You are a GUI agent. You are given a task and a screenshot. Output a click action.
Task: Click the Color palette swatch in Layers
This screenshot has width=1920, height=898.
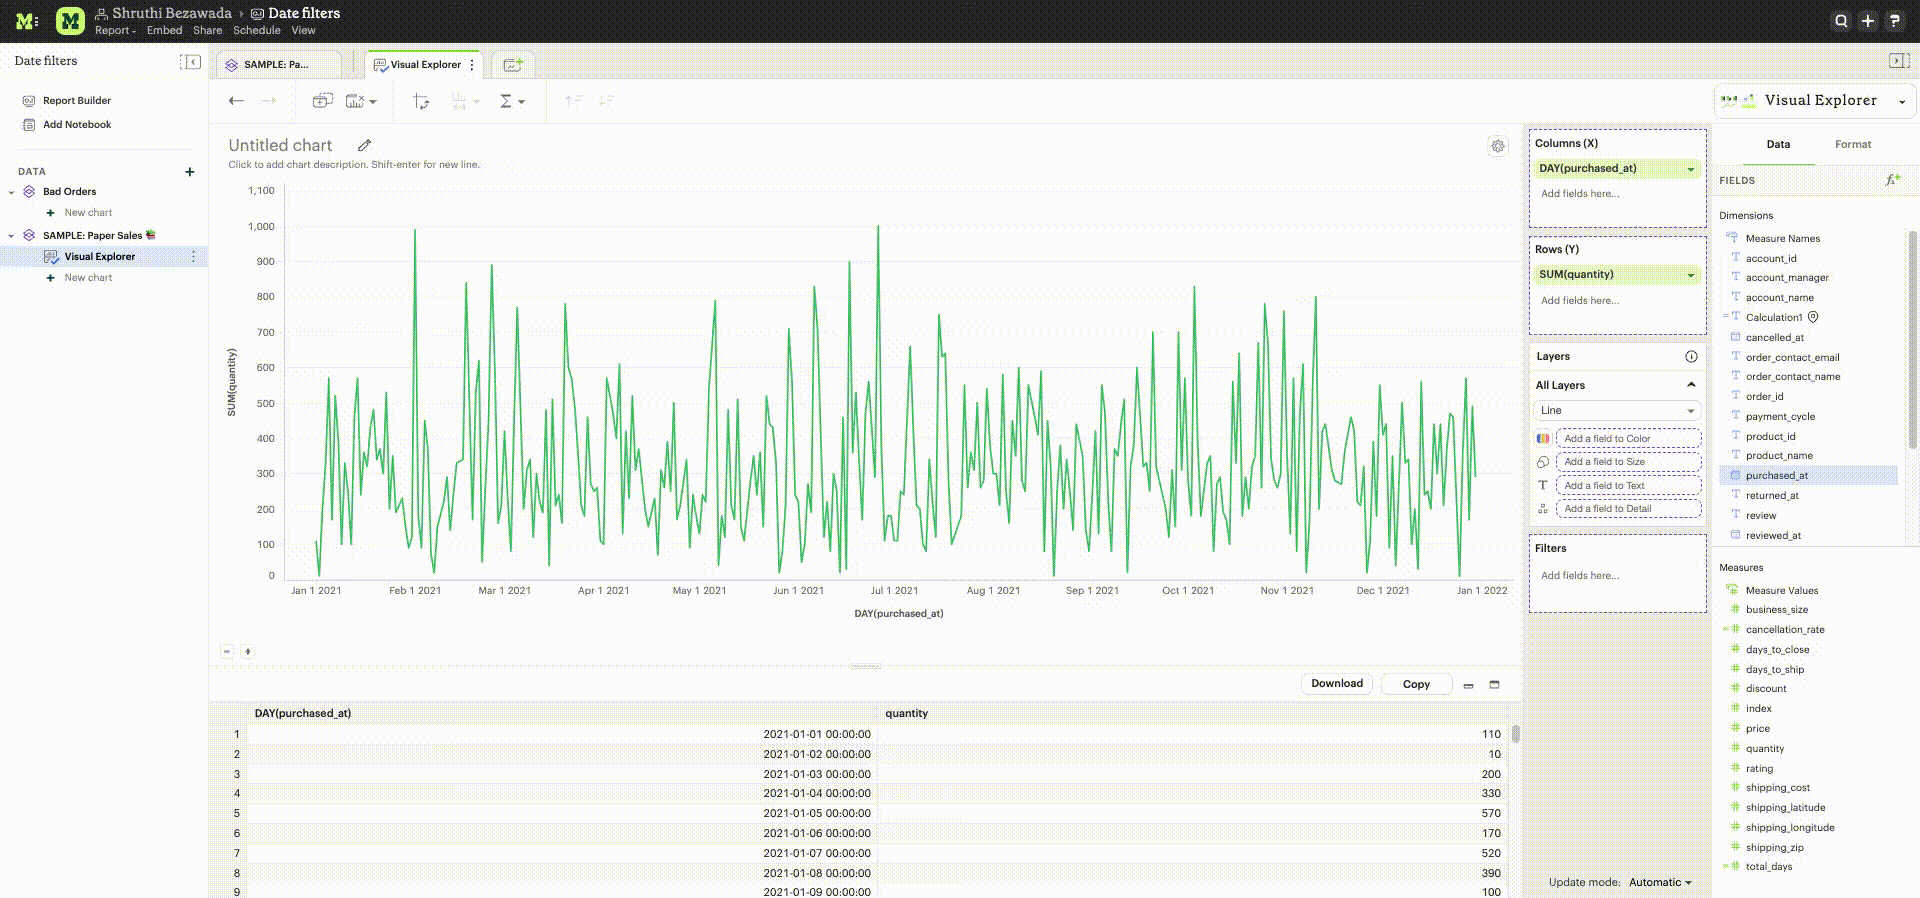[x=1543, y=439]
